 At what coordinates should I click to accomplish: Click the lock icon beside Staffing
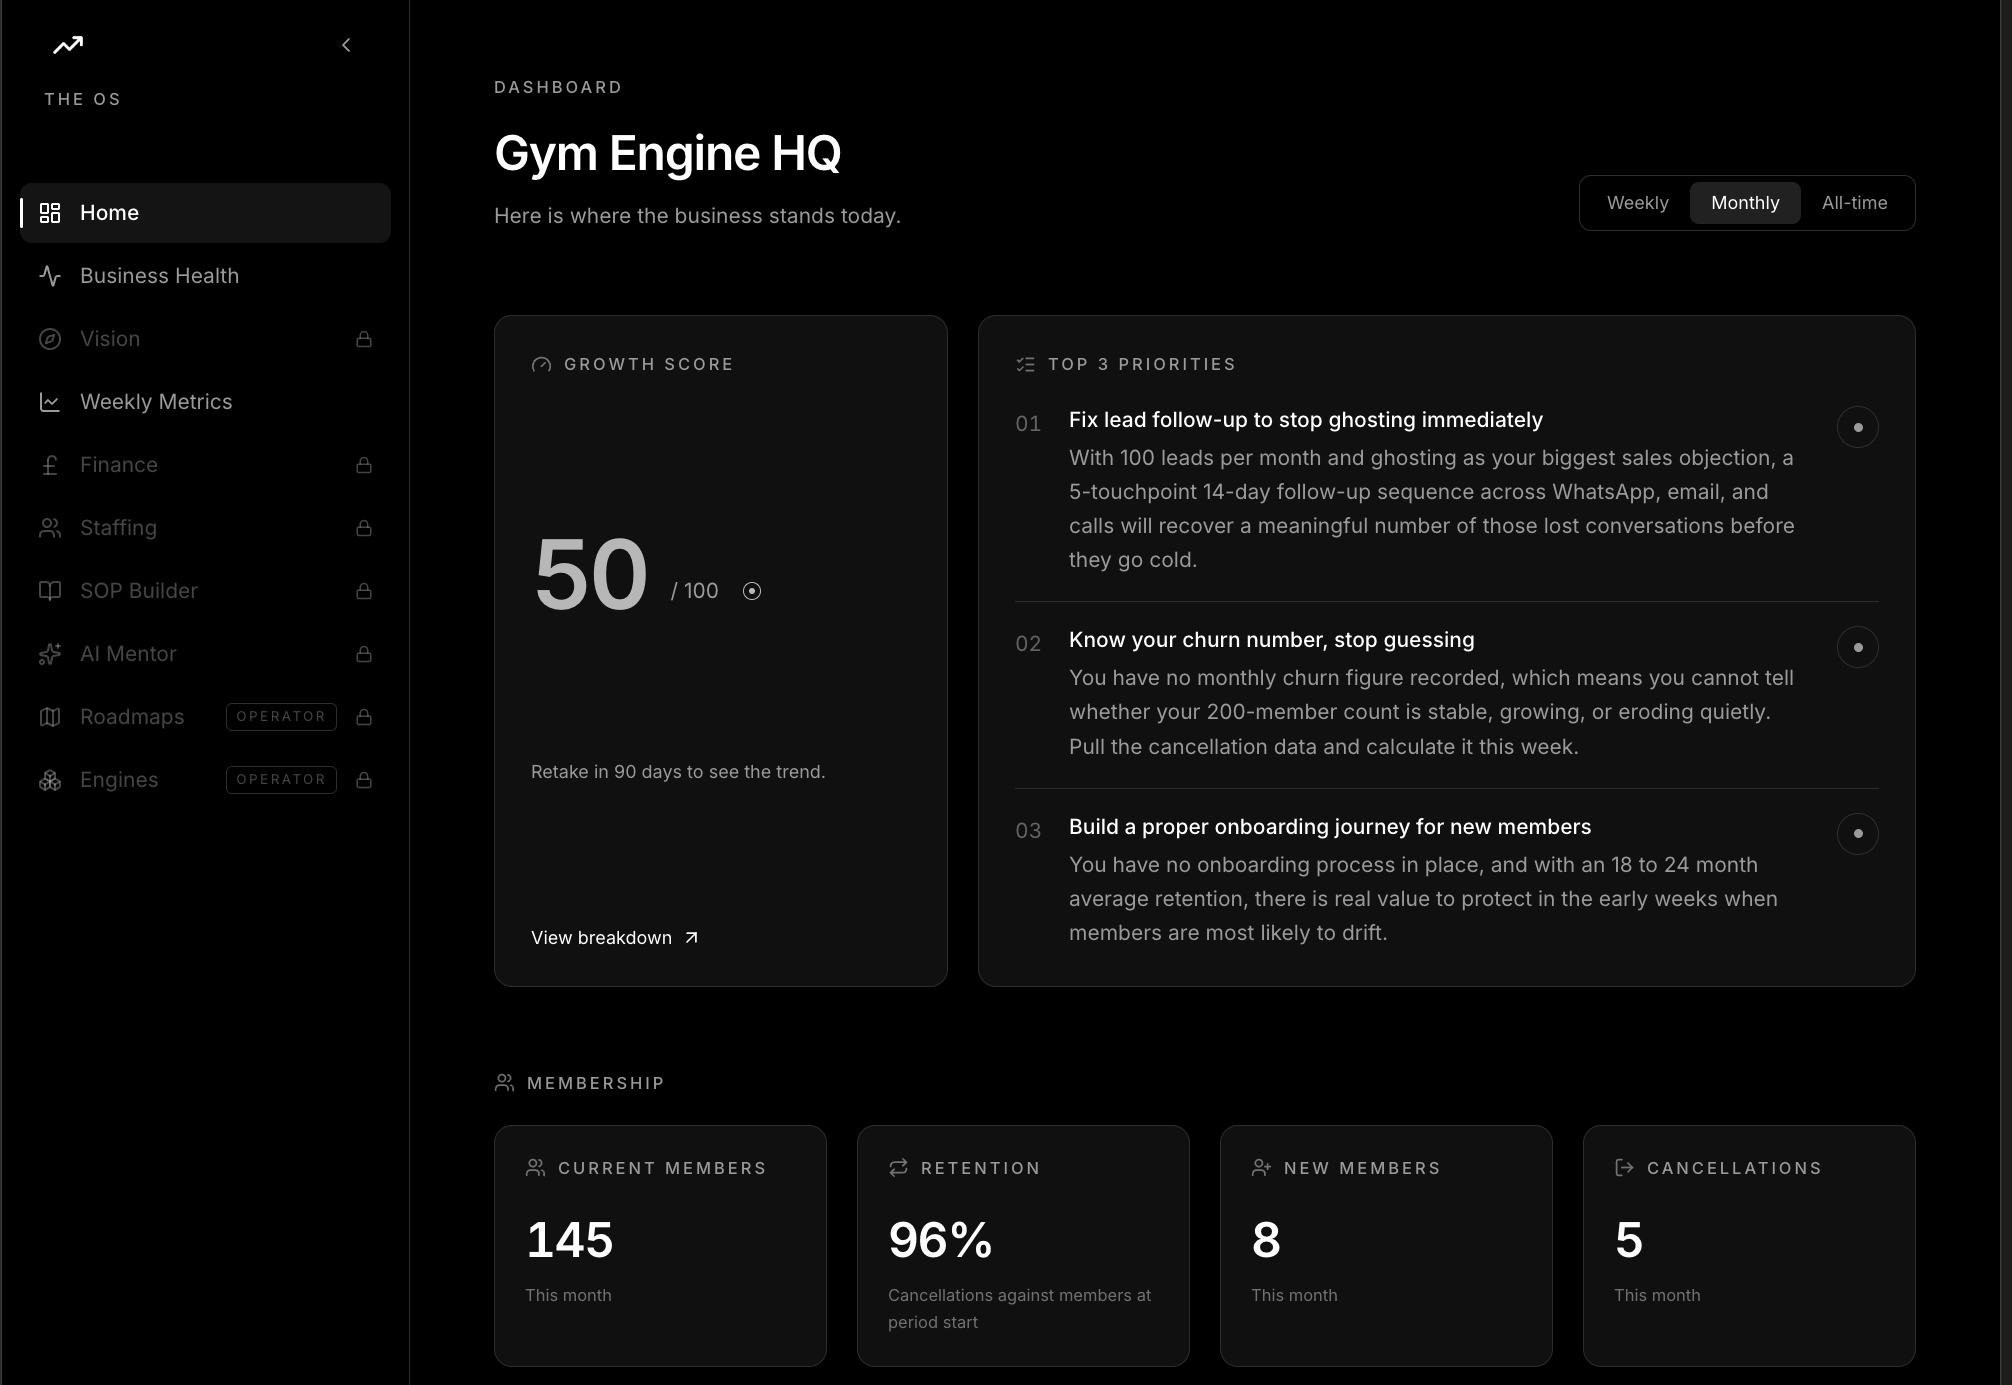pyautogui.click(x=364, y=528)
